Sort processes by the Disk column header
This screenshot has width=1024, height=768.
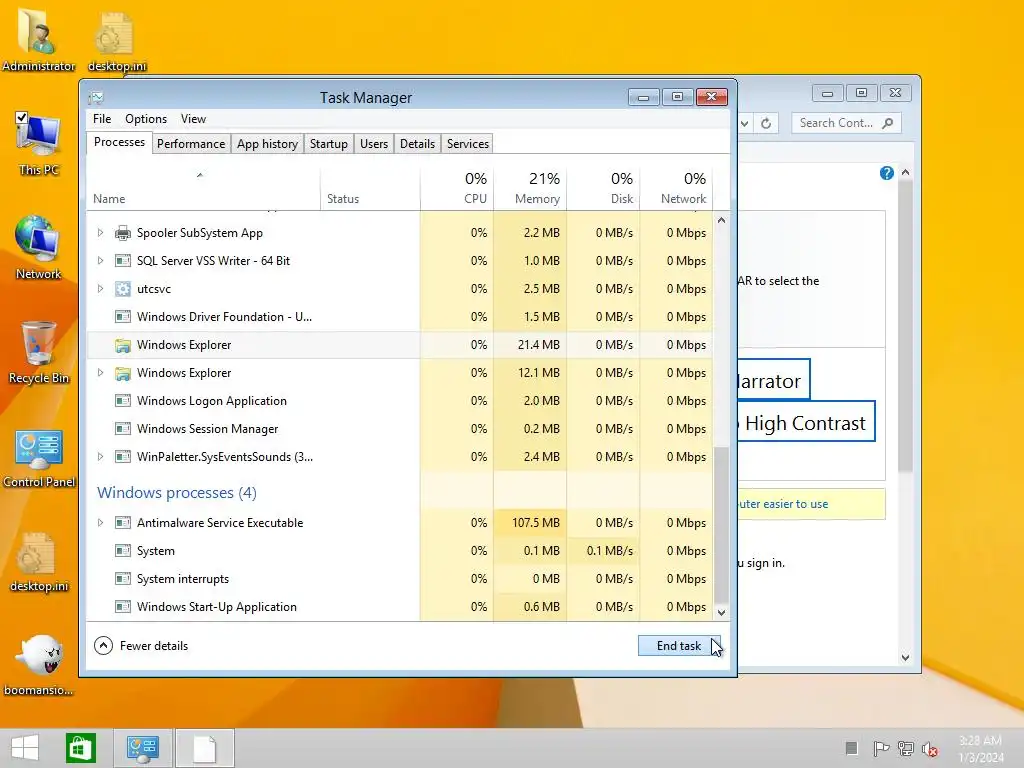pyautogui.click(x=603, y=187)
